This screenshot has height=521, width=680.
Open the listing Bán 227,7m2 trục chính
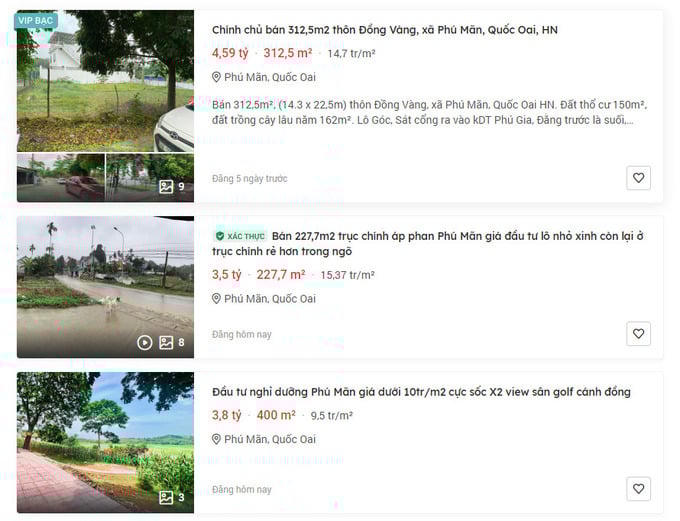(427, 244)
